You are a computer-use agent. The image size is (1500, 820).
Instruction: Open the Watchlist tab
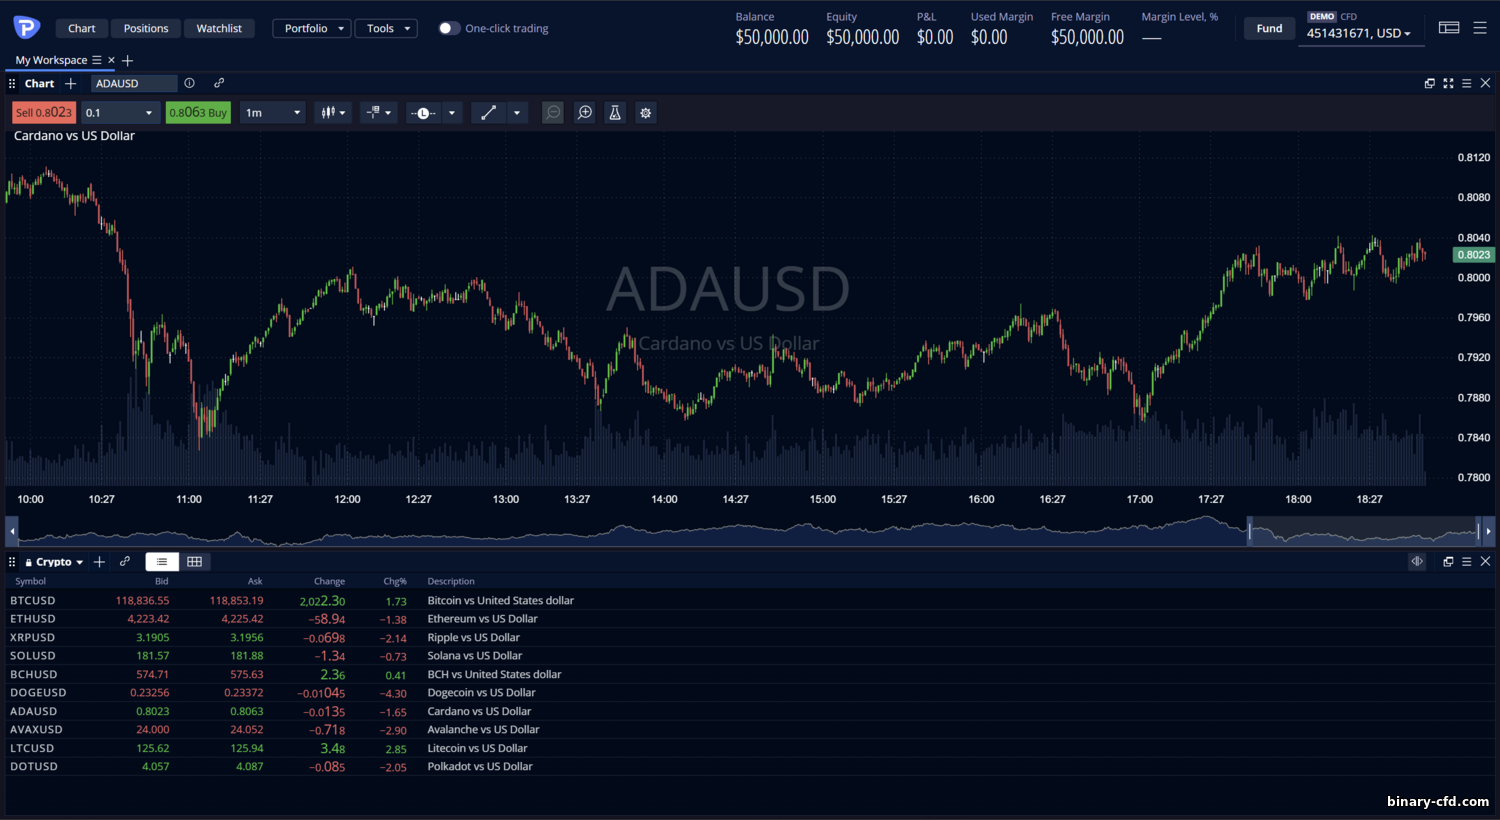pos(219,28)
